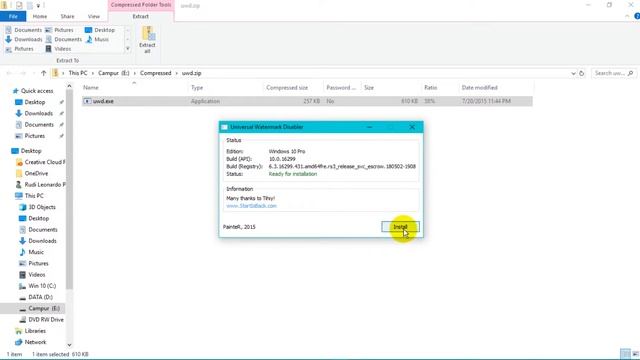Close the Universal Watermark Disabler dialog
Viewport: 640px width, 360px height.
tap(412, 127)
